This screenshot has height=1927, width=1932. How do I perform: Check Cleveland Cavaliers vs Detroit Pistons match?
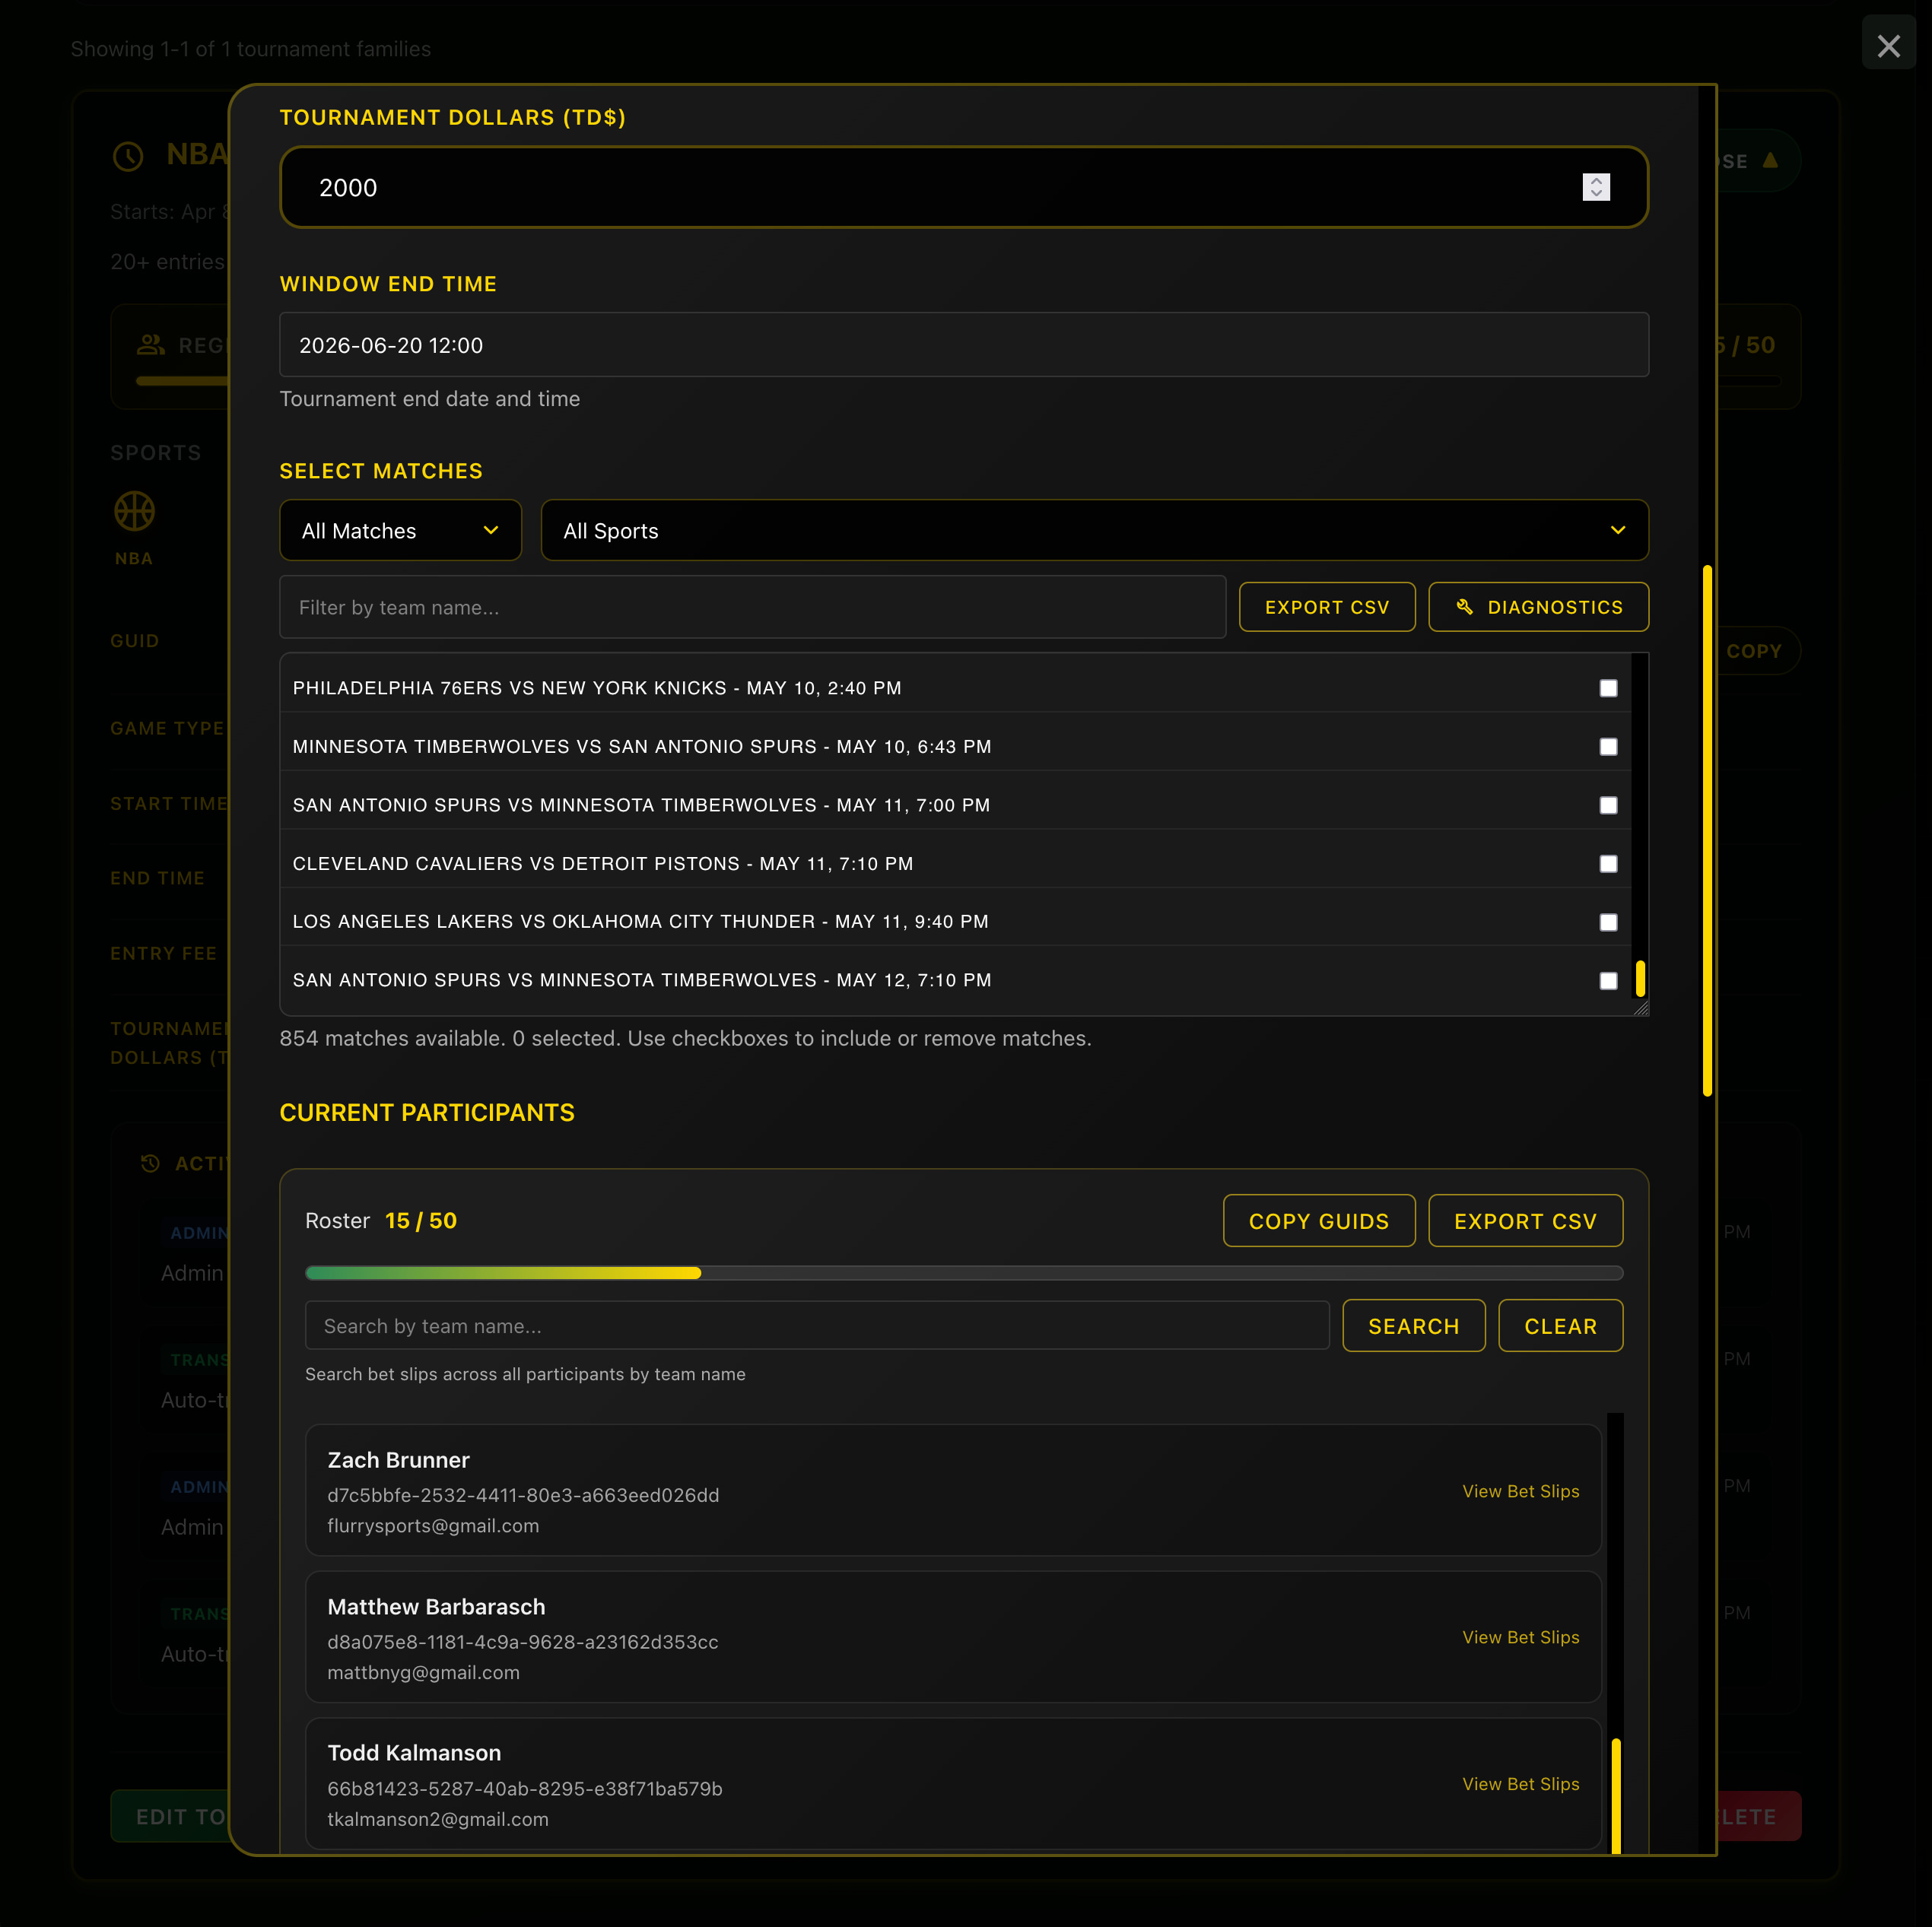1608,864
